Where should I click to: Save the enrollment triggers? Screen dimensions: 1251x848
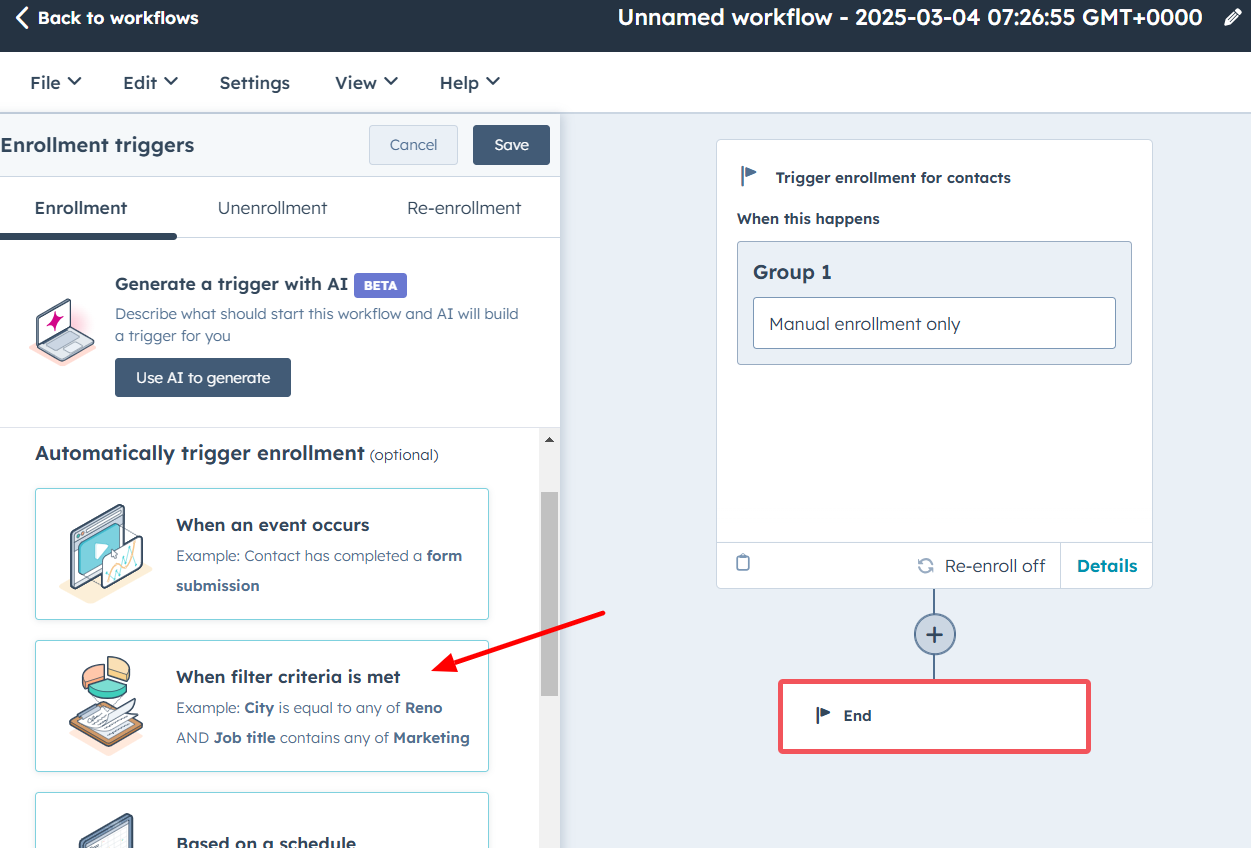pyautogui.click(x=511, y=144)
